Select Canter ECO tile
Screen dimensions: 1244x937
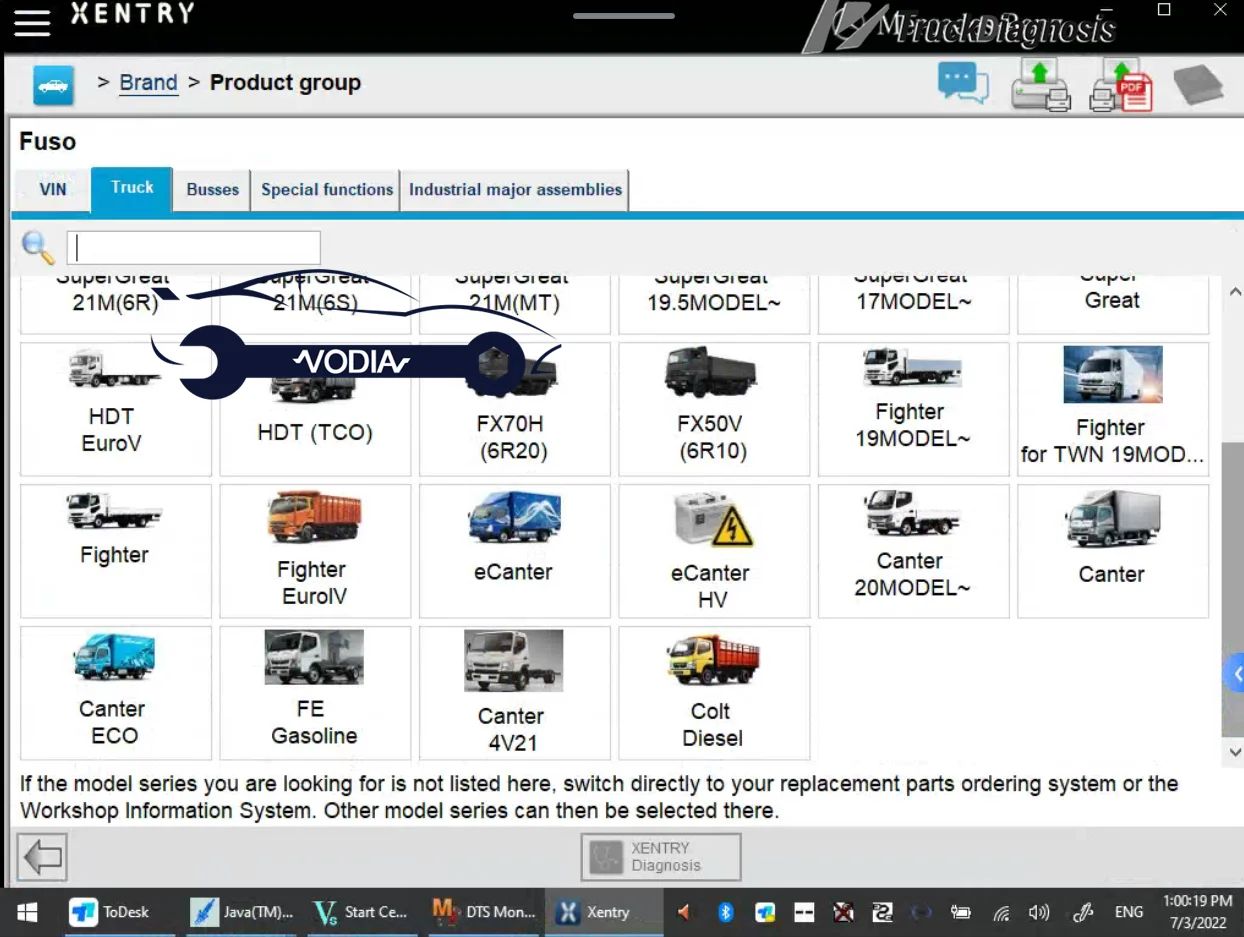tap(116, 693)
